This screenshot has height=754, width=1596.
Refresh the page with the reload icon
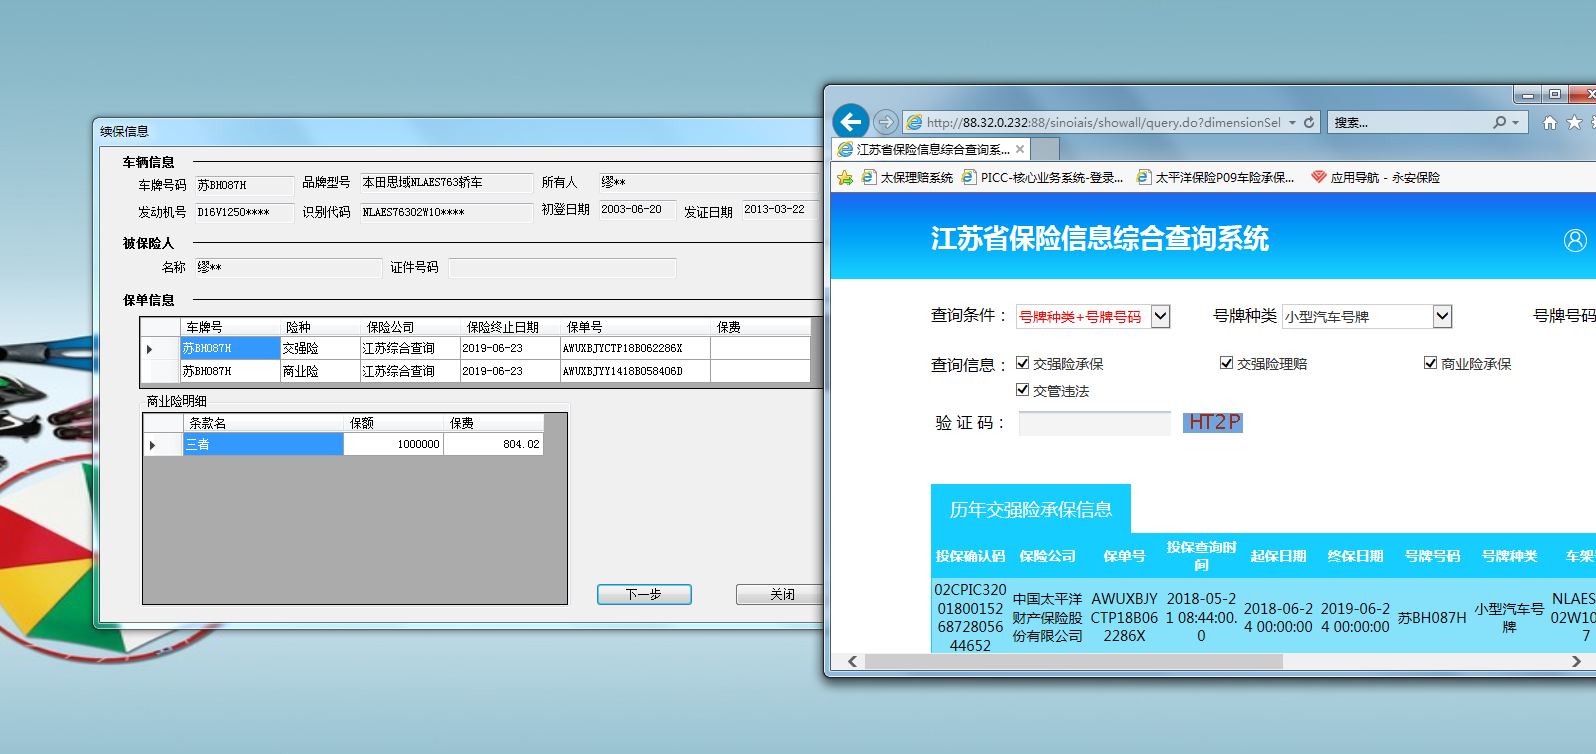(x=1309, y=122)
